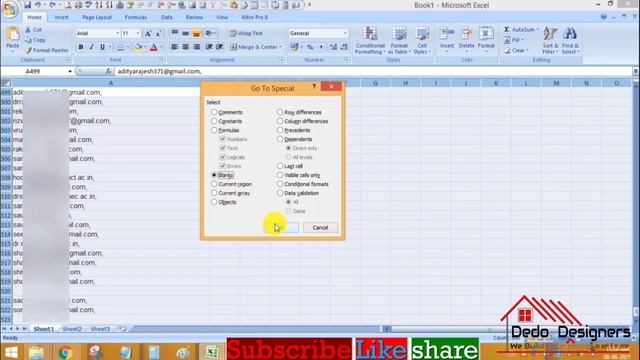Switch to the Insert ribbon tab

(x=62, y=18)
